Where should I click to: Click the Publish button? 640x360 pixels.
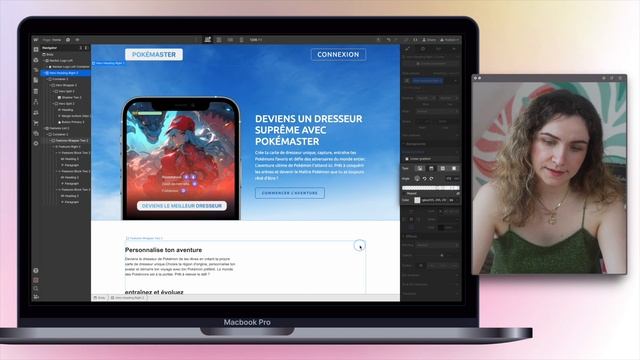click(x=449, y=40)
